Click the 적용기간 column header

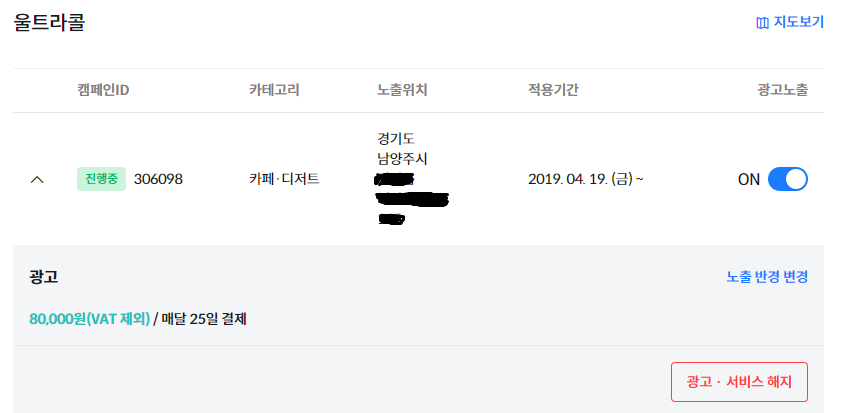coord(553,90)
